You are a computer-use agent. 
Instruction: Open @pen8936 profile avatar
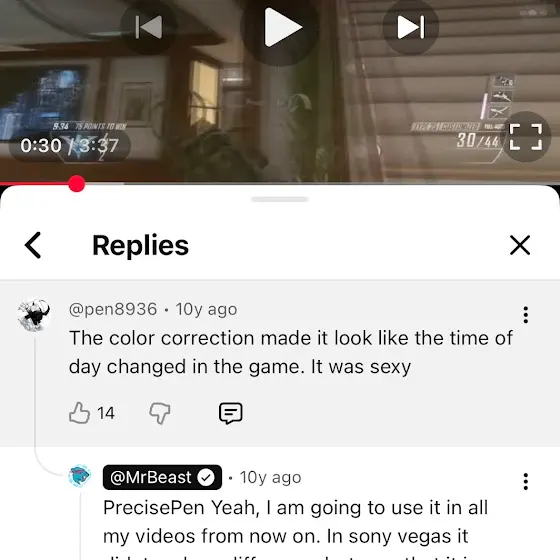pyautogui.click(x=34, y=314)
